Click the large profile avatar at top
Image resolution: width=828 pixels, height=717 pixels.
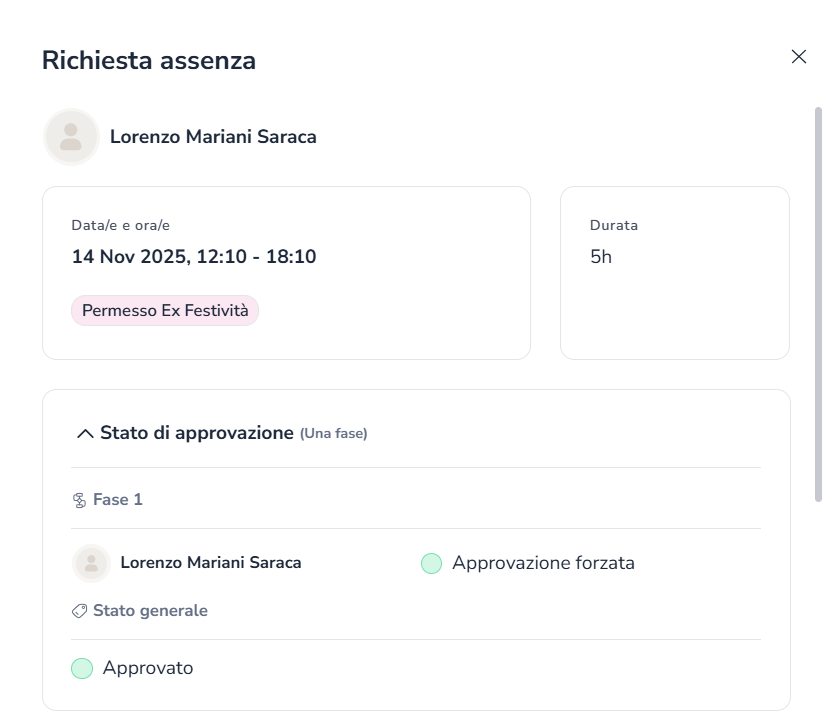pyautogui.click(x=71, y=137)
